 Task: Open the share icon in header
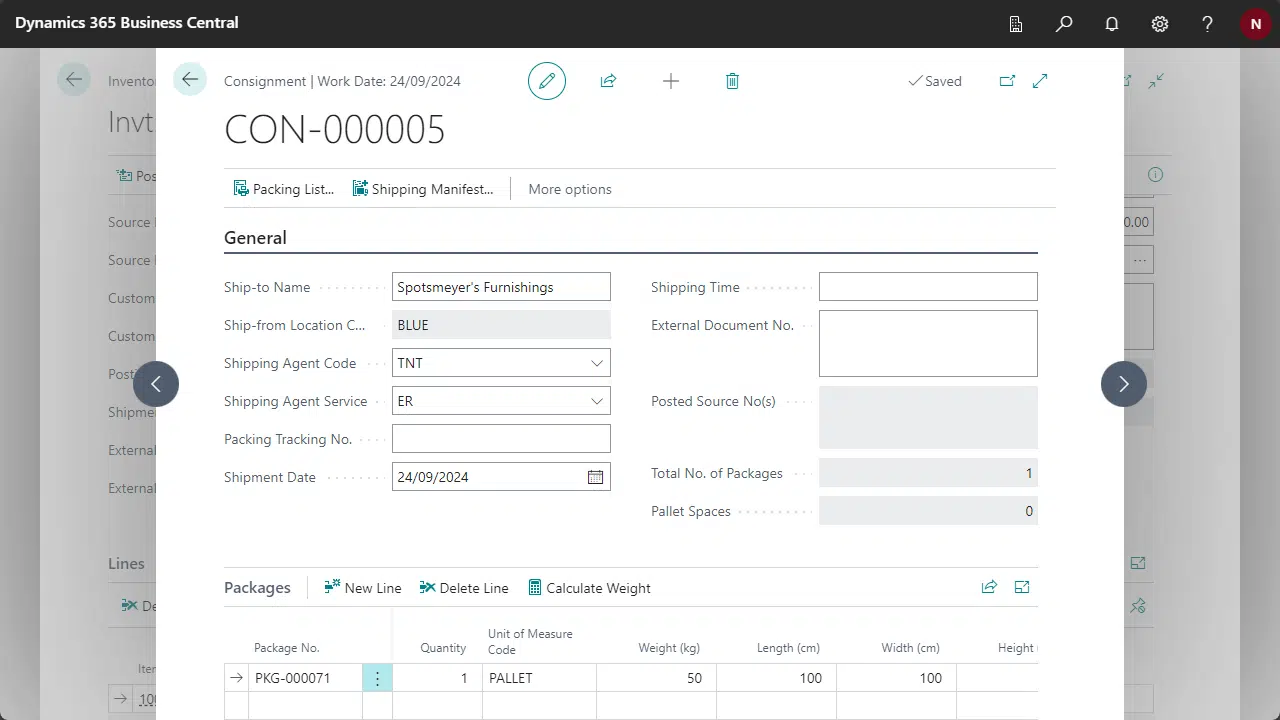608,81
